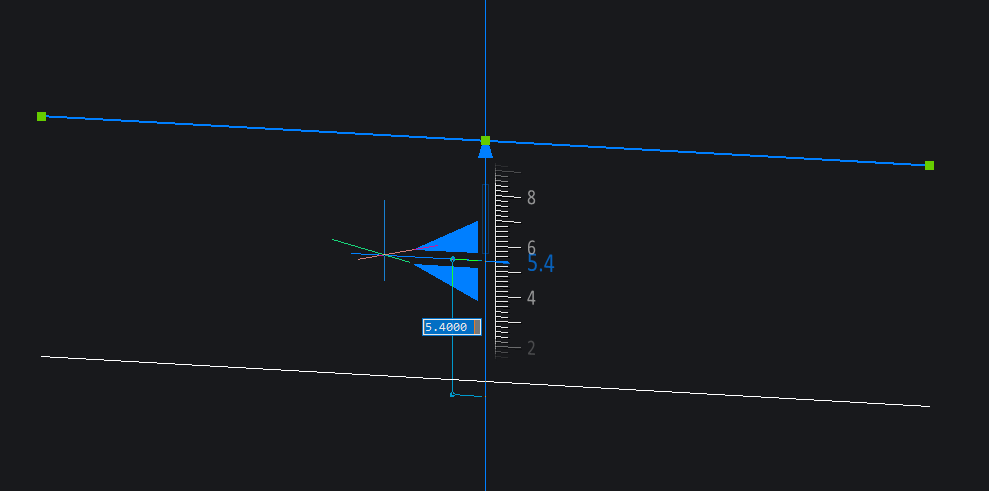The image size is (989, 491).
Task: Click the bottom node of the dimension line
Action: [x=452, y=394]
